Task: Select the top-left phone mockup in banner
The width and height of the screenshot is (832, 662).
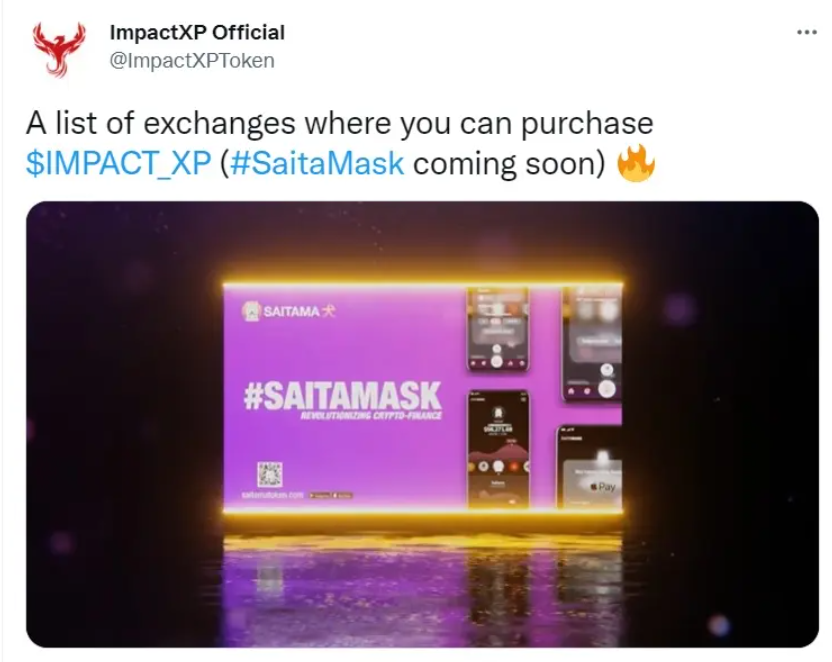Action: click(x=498, y=329)
